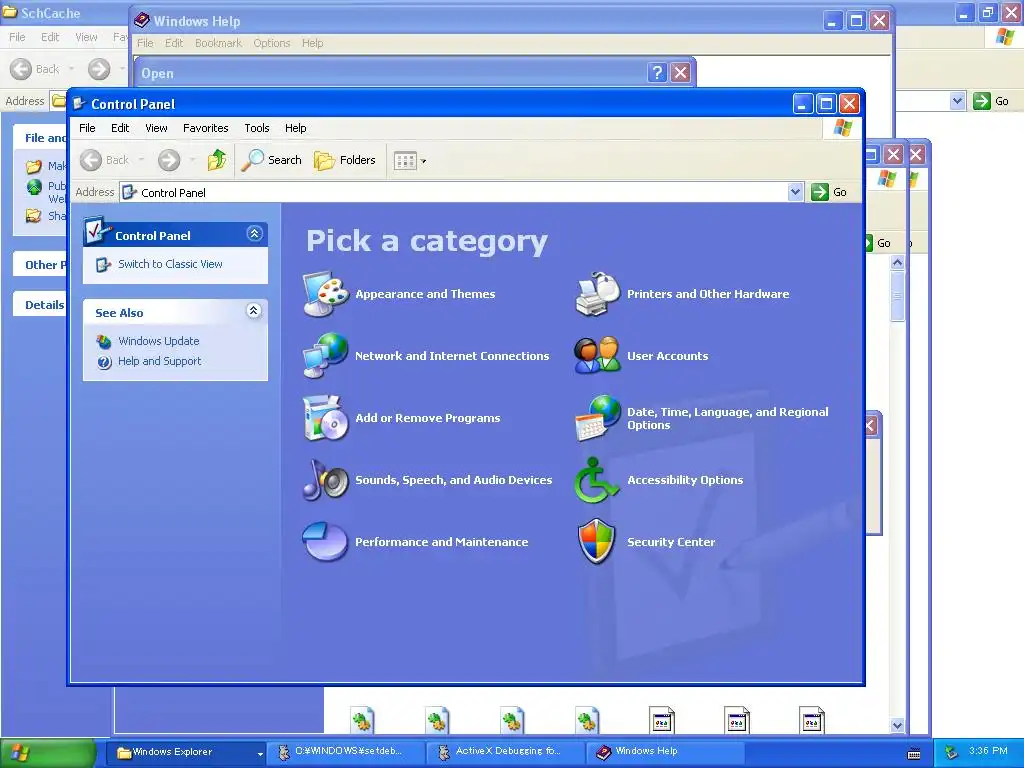Click the User Accounts text link
Viewport: 1024px width, 768px height.
point(667,356)
